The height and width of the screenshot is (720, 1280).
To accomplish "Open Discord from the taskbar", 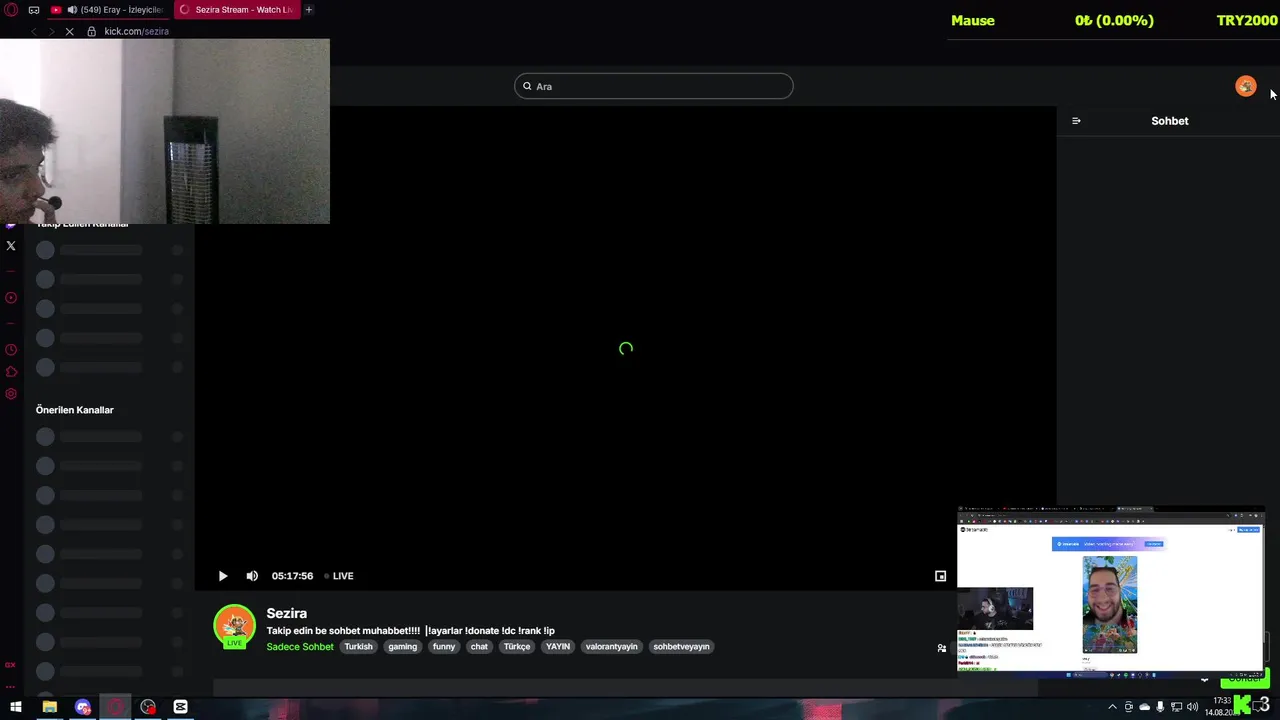I will (x=83, y=707).
